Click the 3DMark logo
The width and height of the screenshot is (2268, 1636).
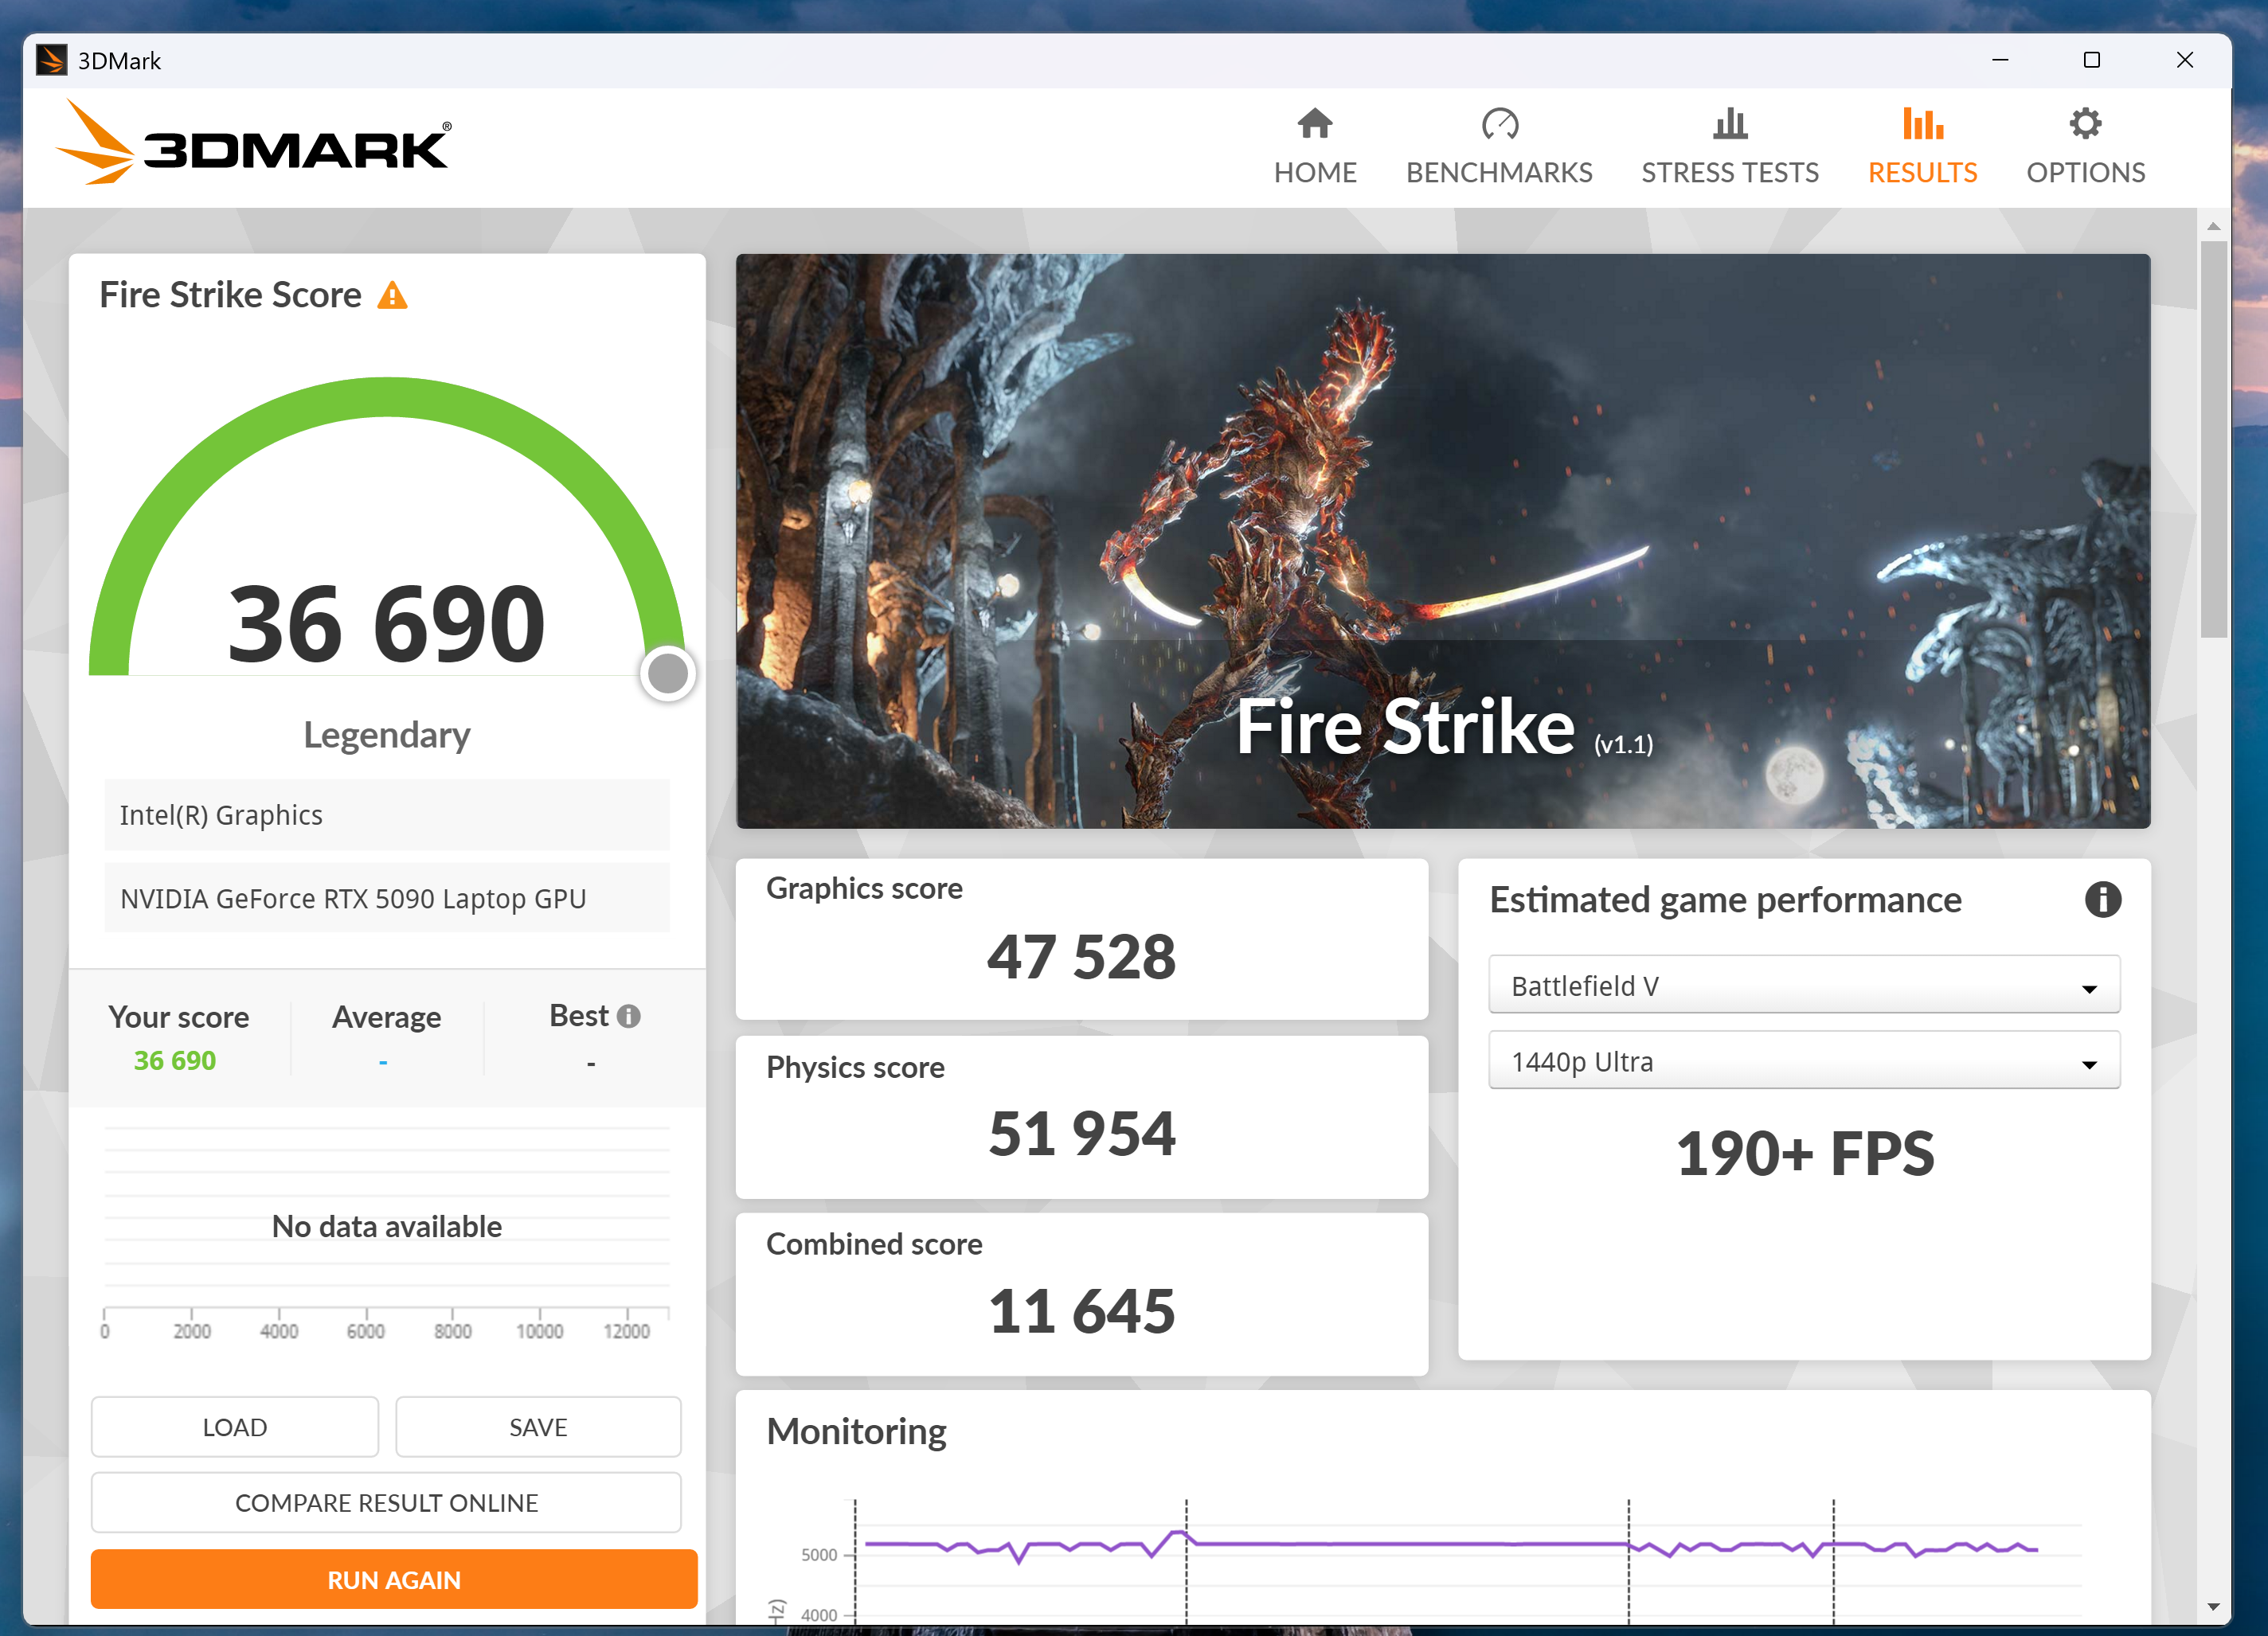tap(254, 143)
